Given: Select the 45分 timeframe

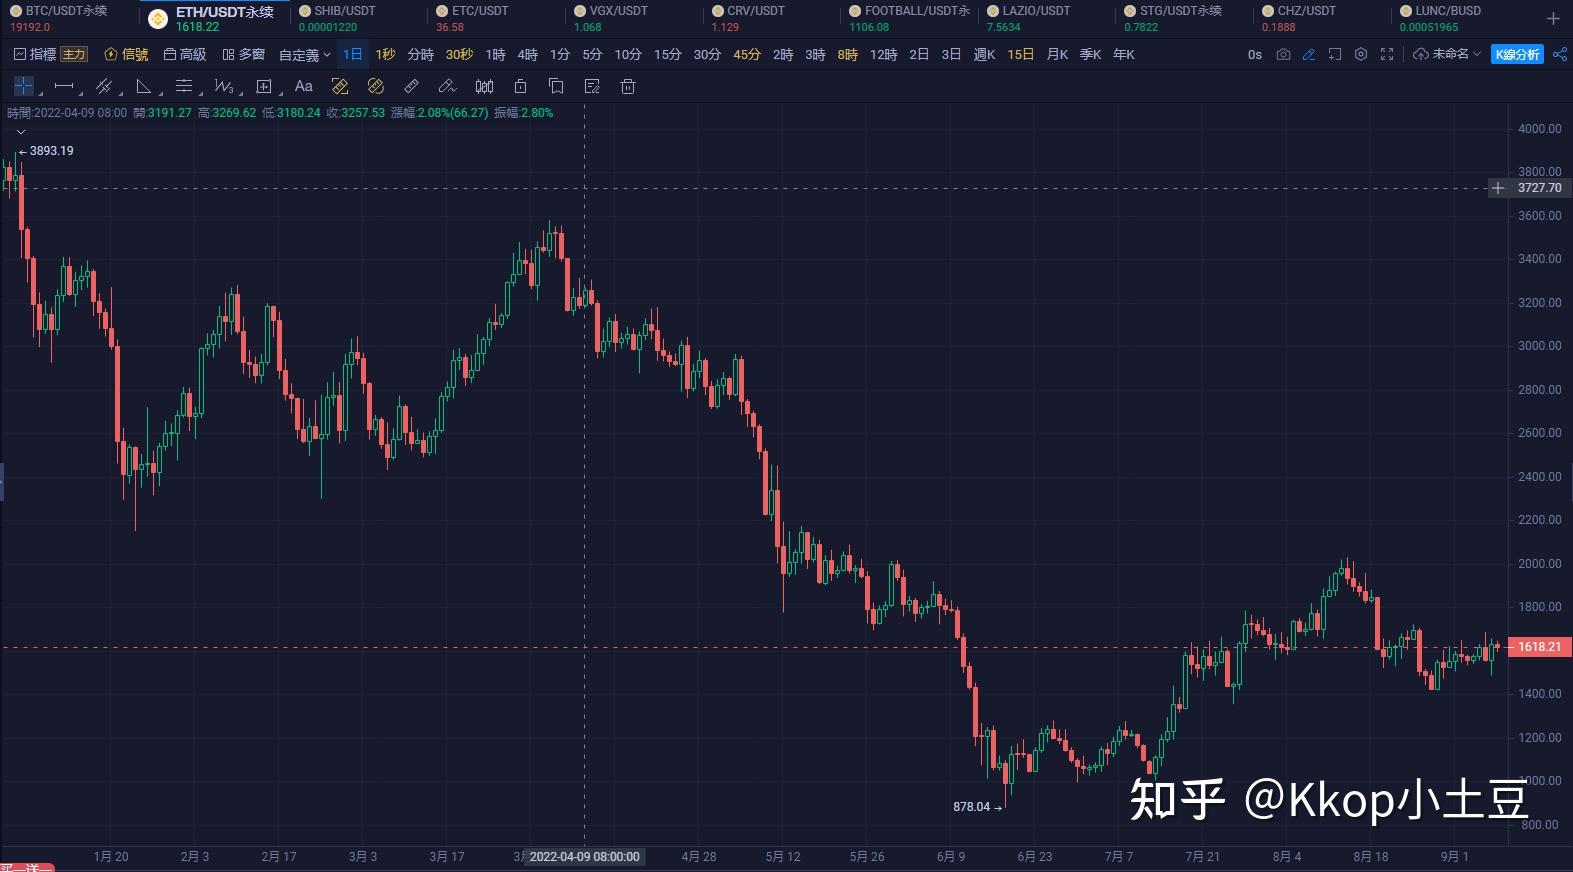Looking at the screenshot, I should pos(747,54).
